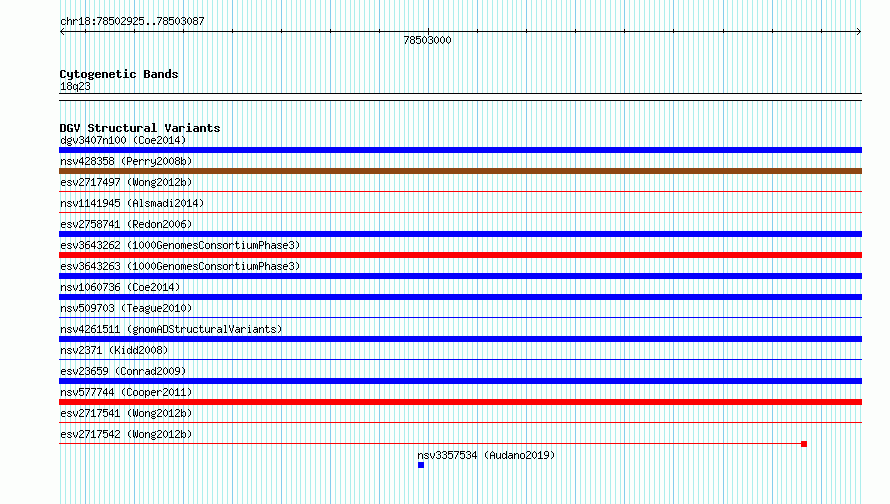Select the Cytogenetic Bands track title
The width and height of the screenshot is (890, 504).
[x=119, y=74]
